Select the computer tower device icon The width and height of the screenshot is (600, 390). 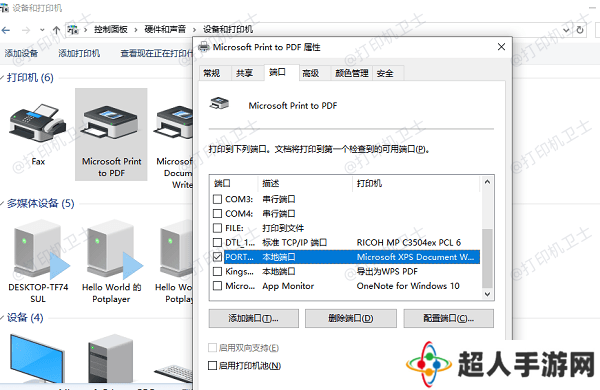tap(111, 359)
